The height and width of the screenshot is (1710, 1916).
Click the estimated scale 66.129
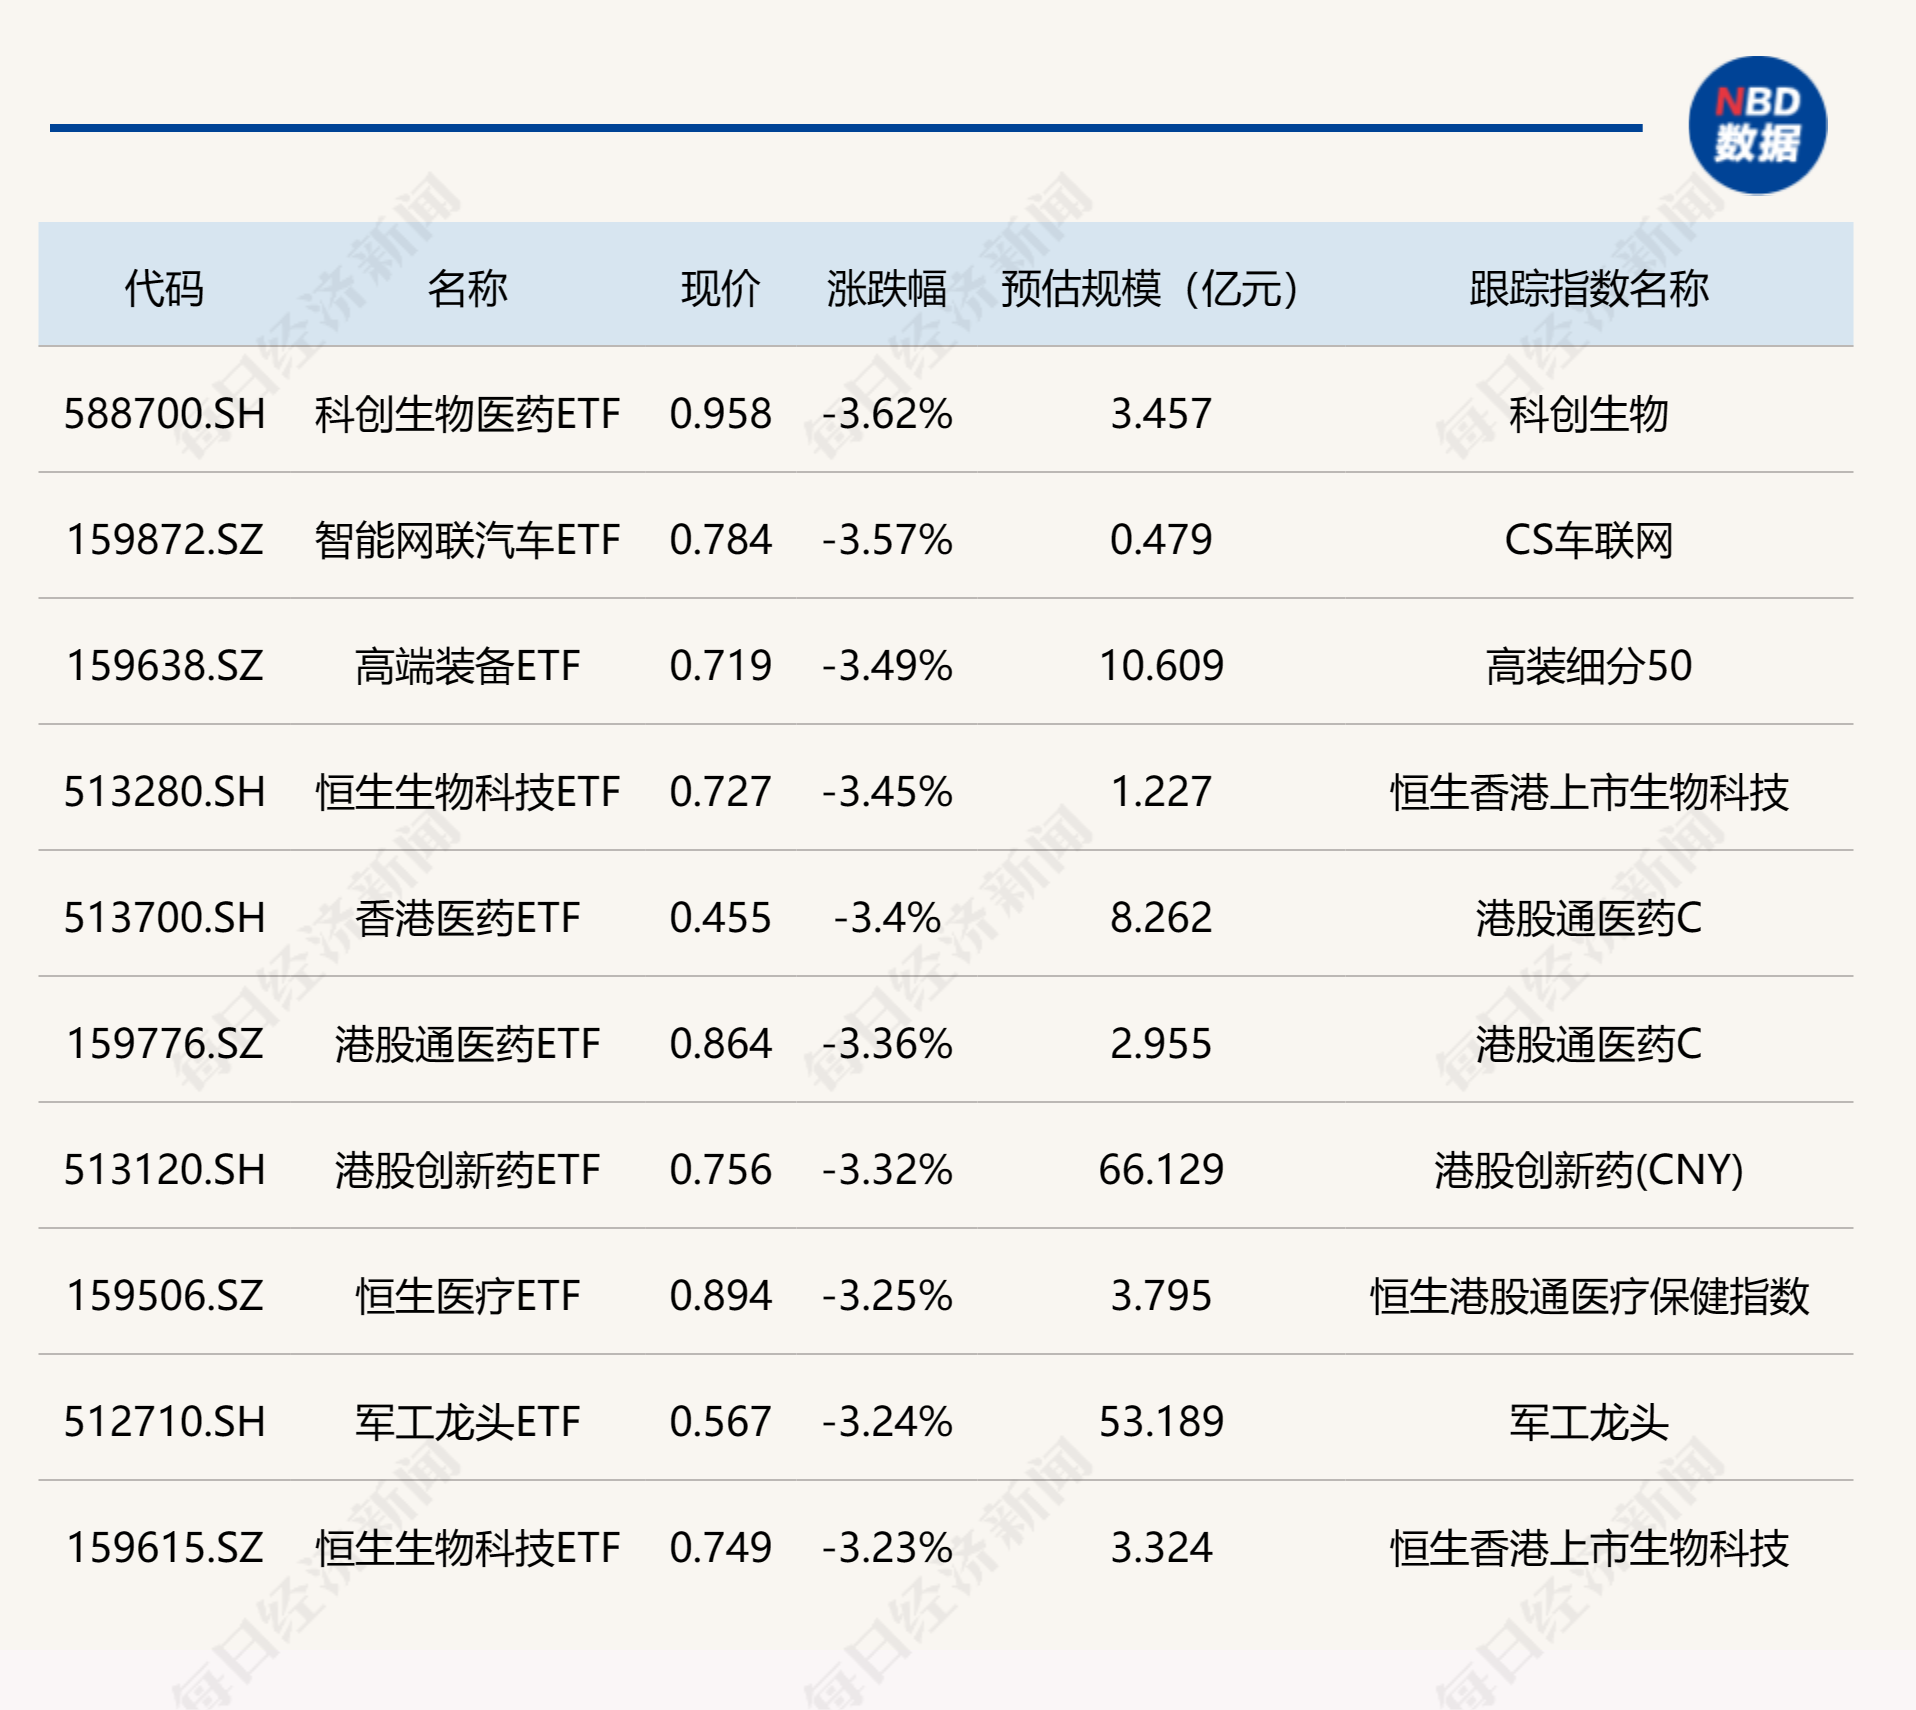(x=1161, y=1170)
